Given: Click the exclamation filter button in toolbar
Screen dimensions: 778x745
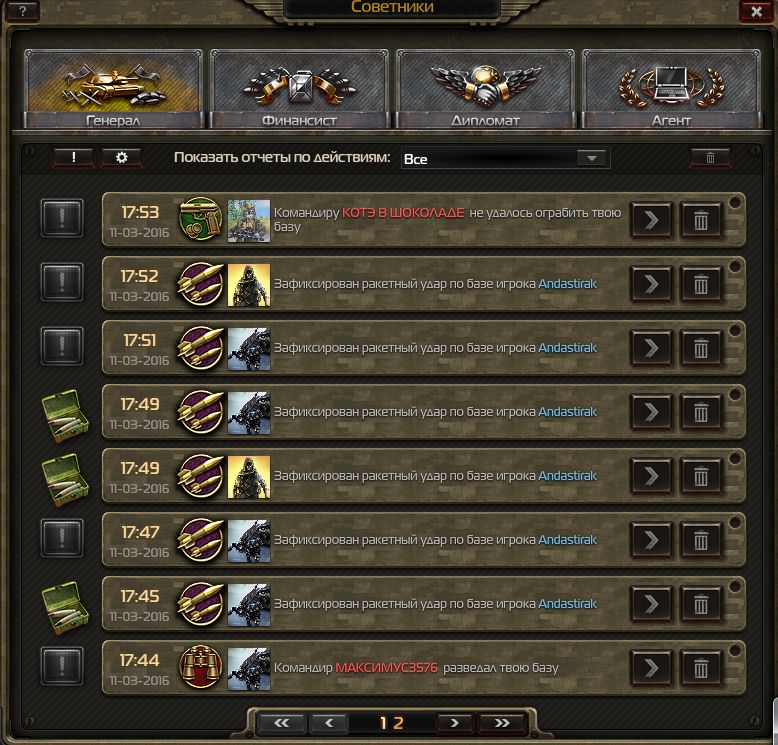Looking at the screenshot, I should [73, 158].
